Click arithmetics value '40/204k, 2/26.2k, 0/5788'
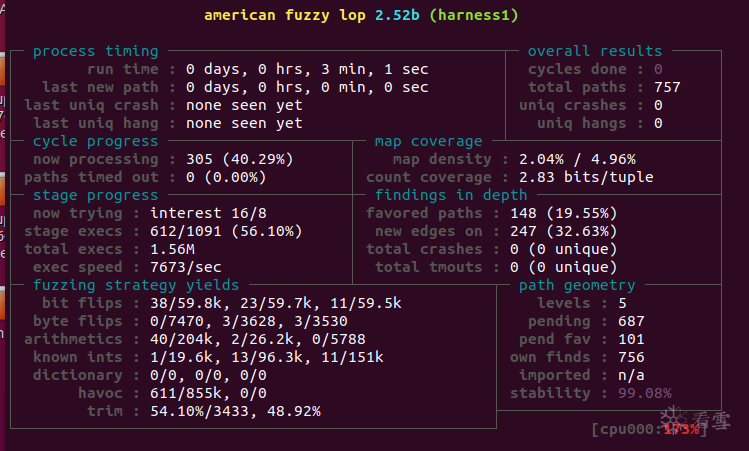Image resolution: width=749 pixels, height=451 pixels. tap(258, 339)
